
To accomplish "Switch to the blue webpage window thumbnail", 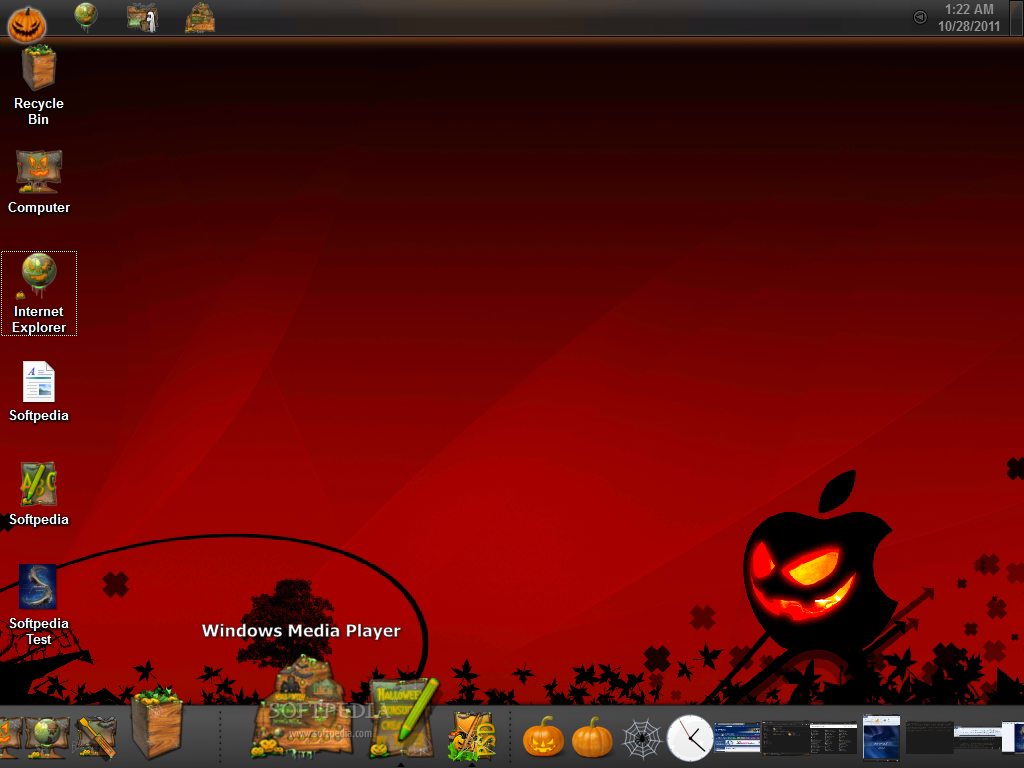I will click(737, 738).
